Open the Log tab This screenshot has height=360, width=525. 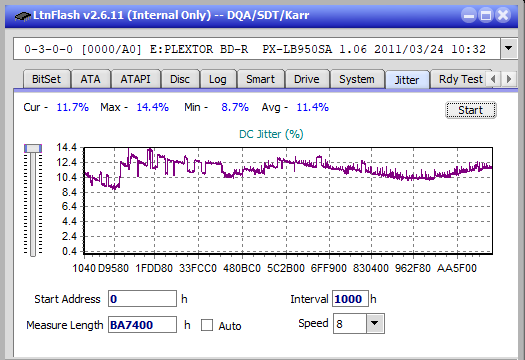click(218, 79)
